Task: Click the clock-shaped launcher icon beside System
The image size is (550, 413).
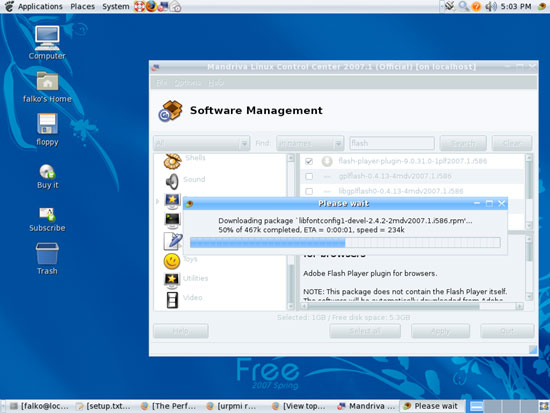Action: [175, 6]
